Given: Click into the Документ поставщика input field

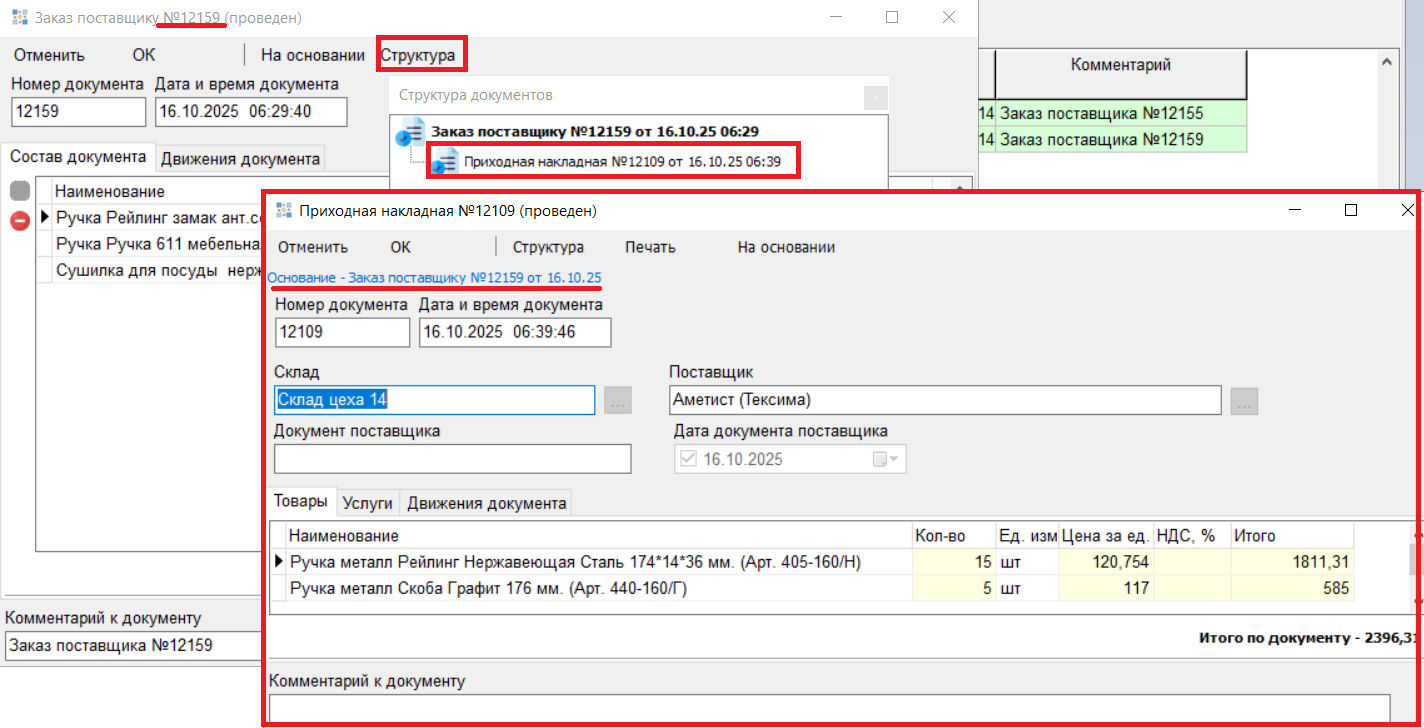Looking at the screenshot, I should (x=452, y=459).
